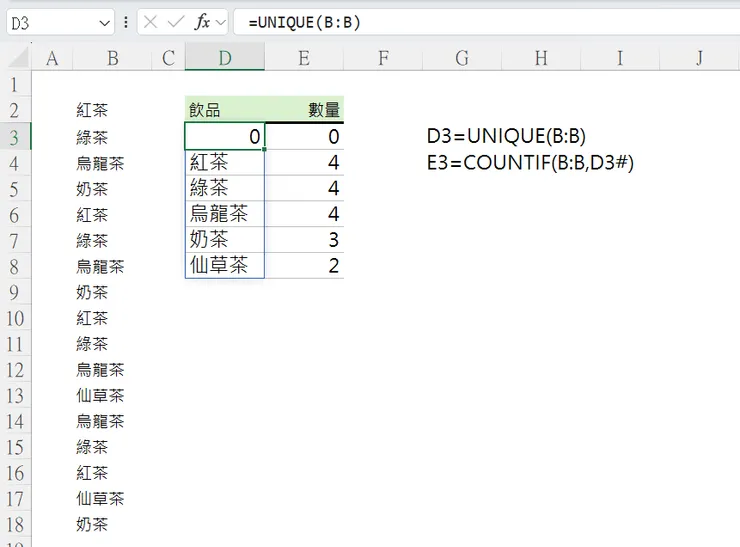Image resolution: width=740 pixels, height=547 pixels.
Task: Select cell D6 with 烏龍茶
Action: (225, 214)
